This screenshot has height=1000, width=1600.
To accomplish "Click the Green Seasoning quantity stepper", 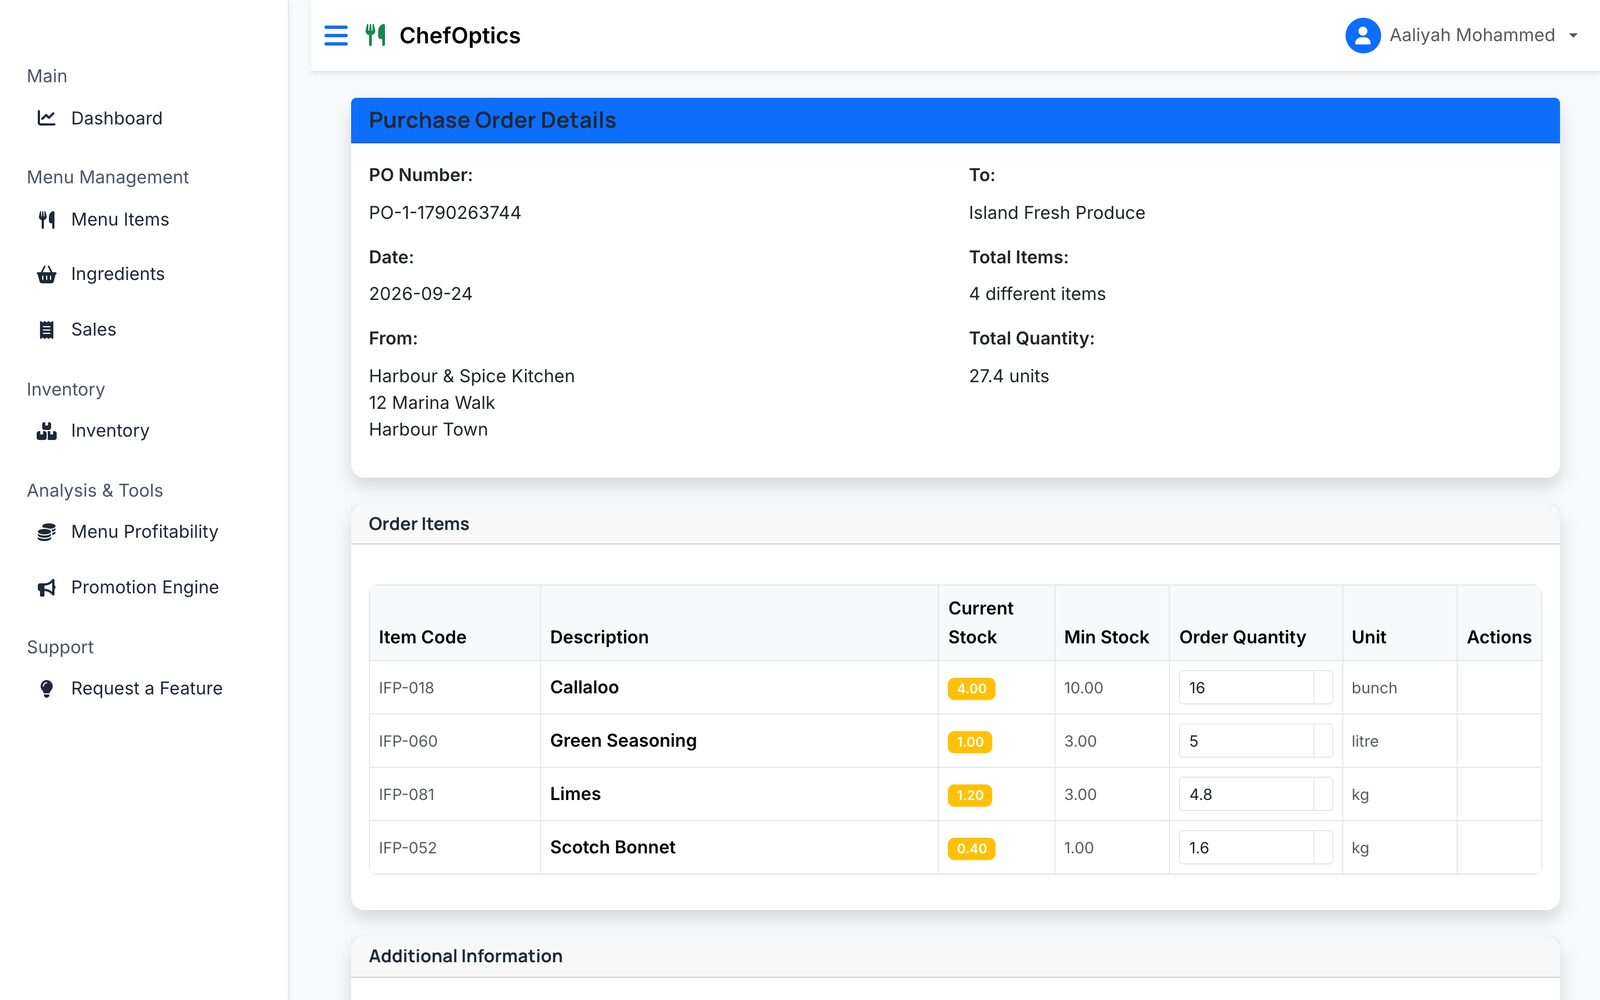I will [x=1323, y=741].
